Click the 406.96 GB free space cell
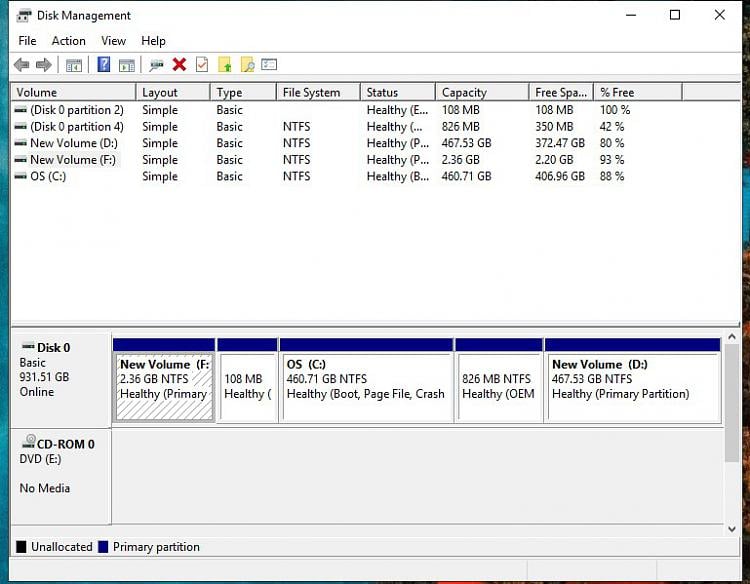Image resolution: width=750 pixels, height=584 pixels. coord(560,176)
